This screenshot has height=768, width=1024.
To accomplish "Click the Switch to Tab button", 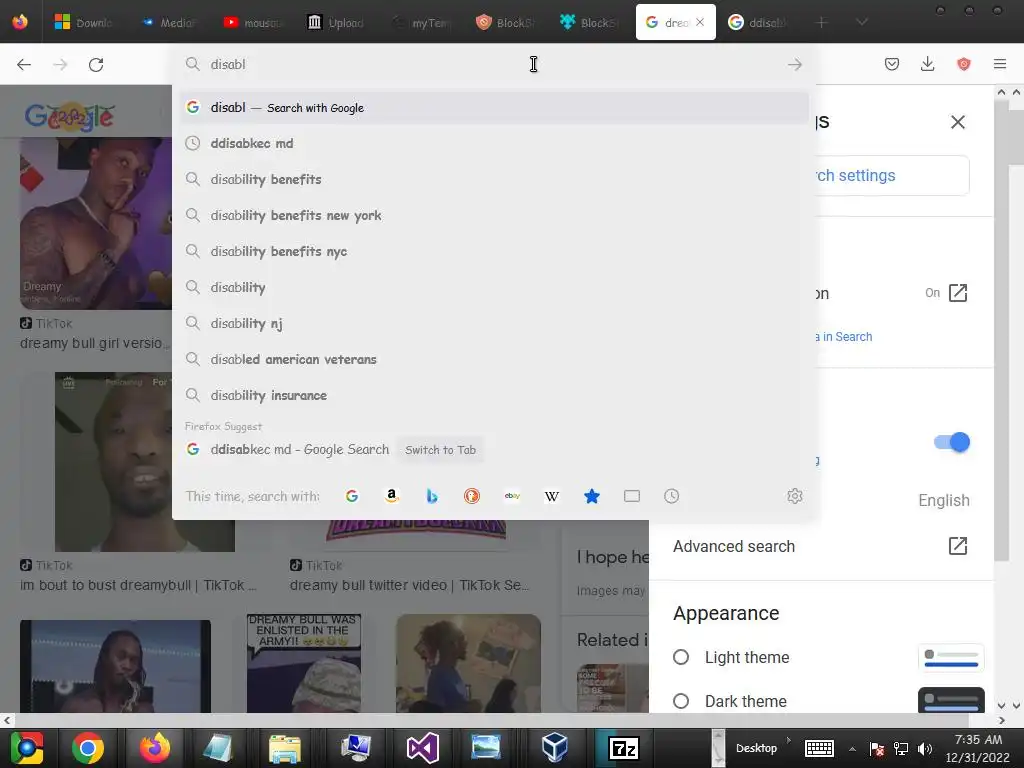I will coord(440,450).
